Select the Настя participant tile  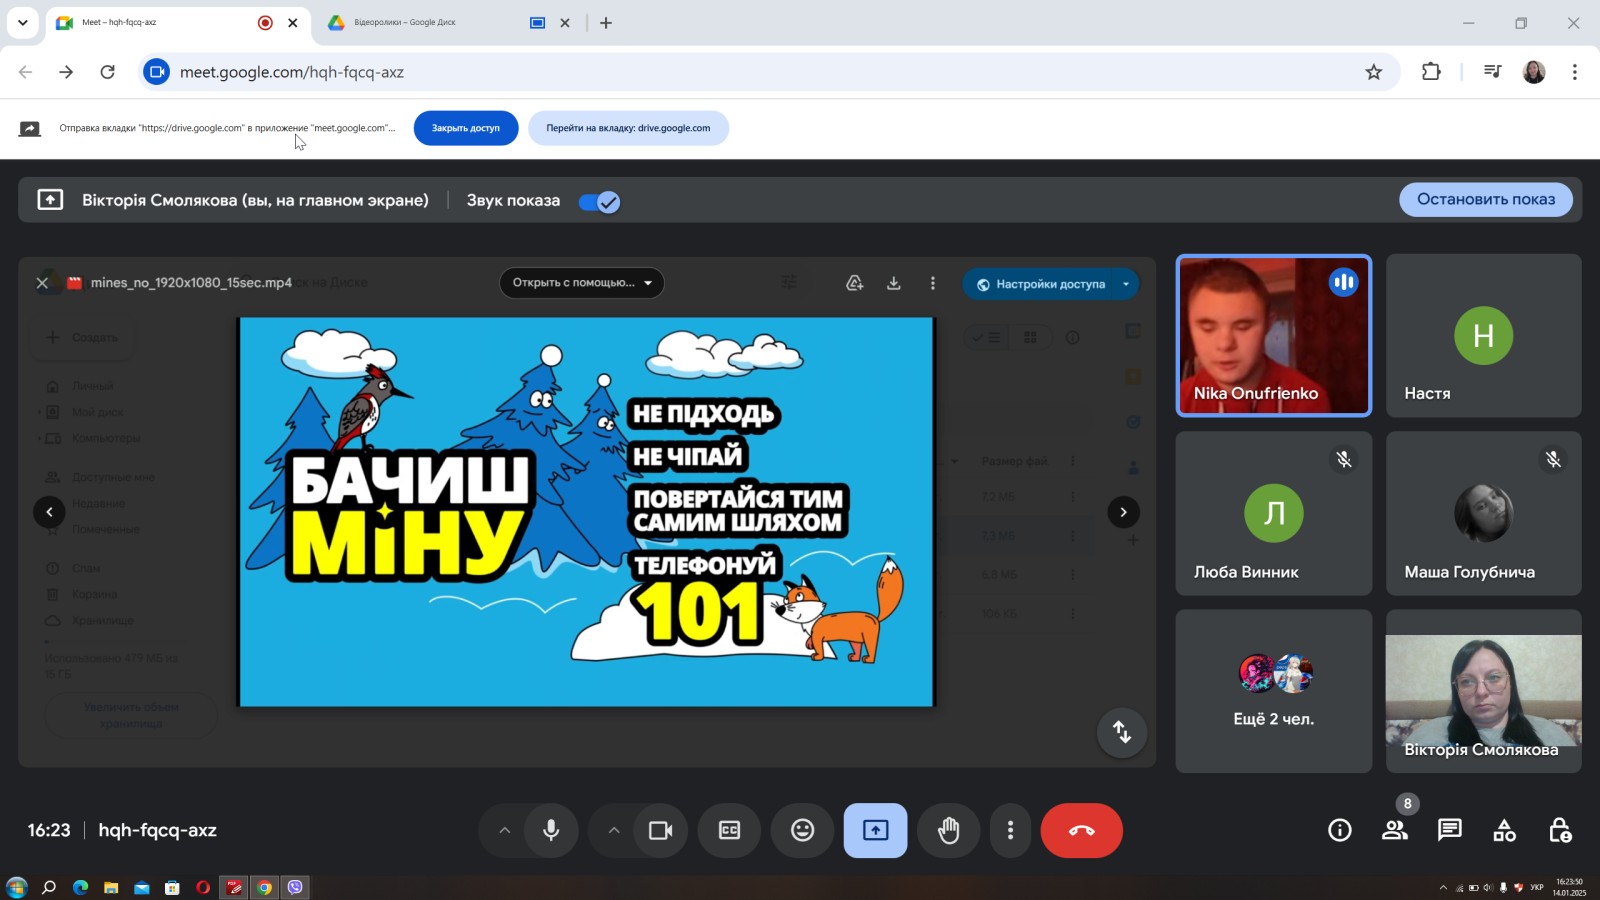[x=1484, y=335]
